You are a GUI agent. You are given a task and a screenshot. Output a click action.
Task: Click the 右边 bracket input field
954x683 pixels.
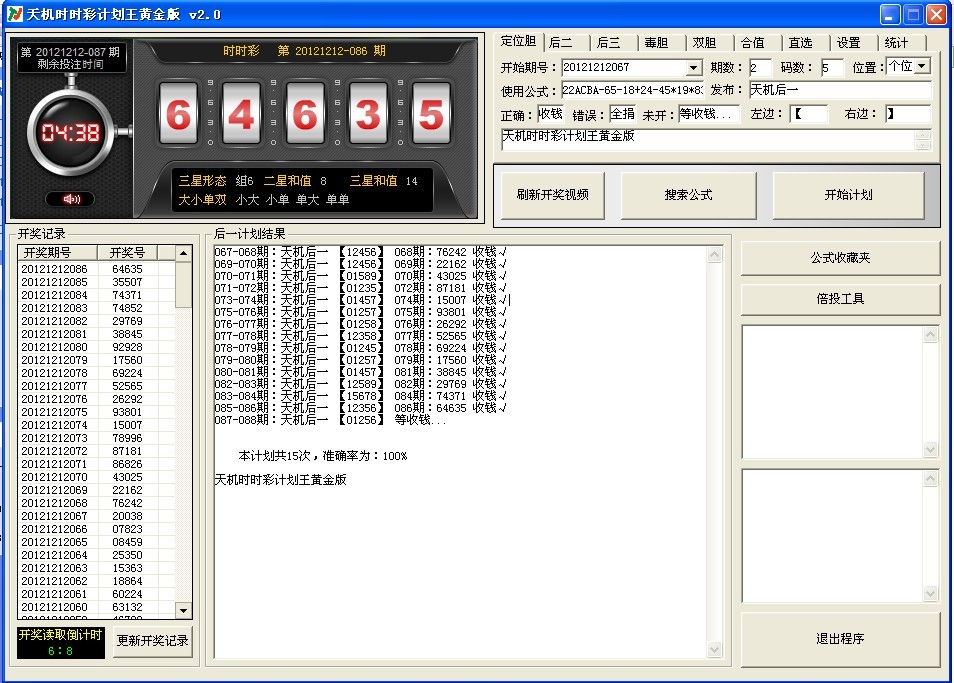coord(908,114)
